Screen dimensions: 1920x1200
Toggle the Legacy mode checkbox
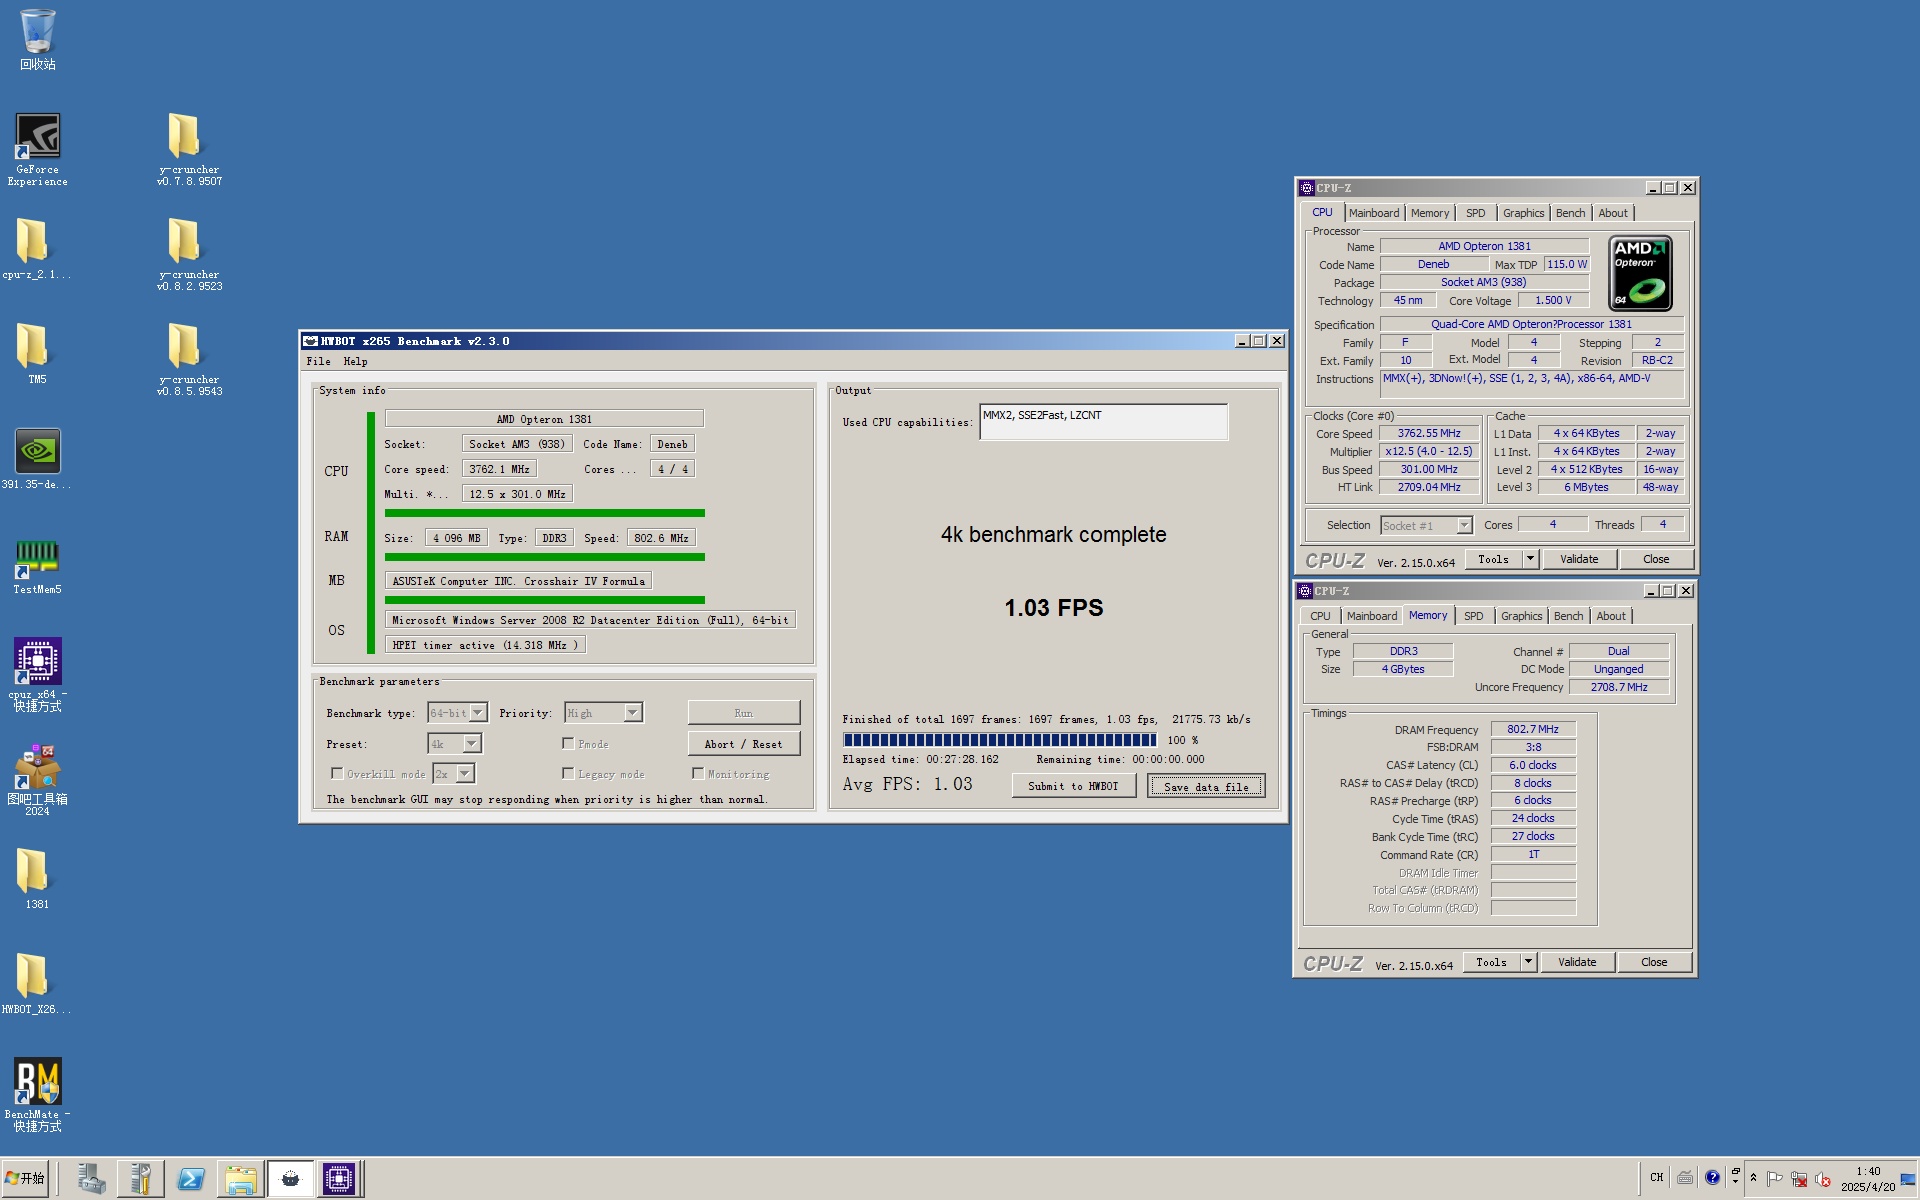pos(568,773)
